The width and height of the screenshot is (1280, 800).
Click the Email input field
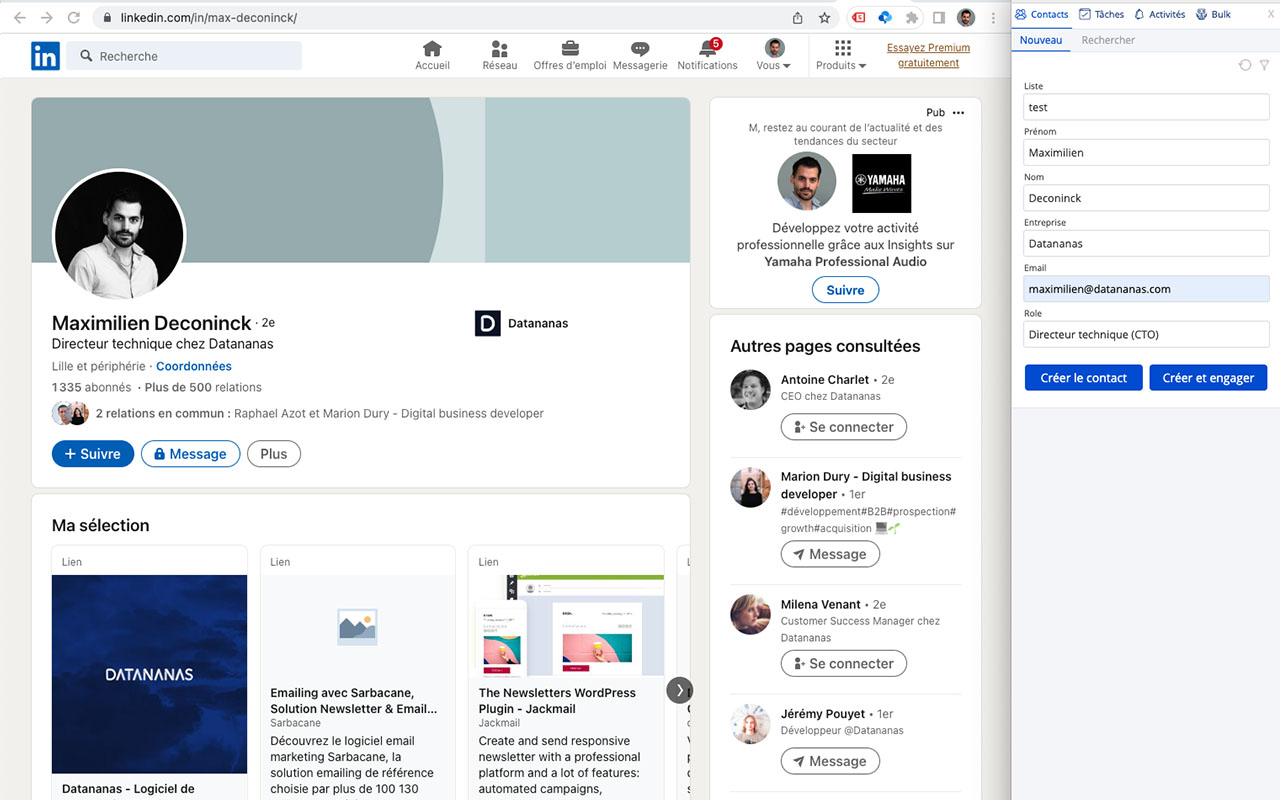(1146, 289)
